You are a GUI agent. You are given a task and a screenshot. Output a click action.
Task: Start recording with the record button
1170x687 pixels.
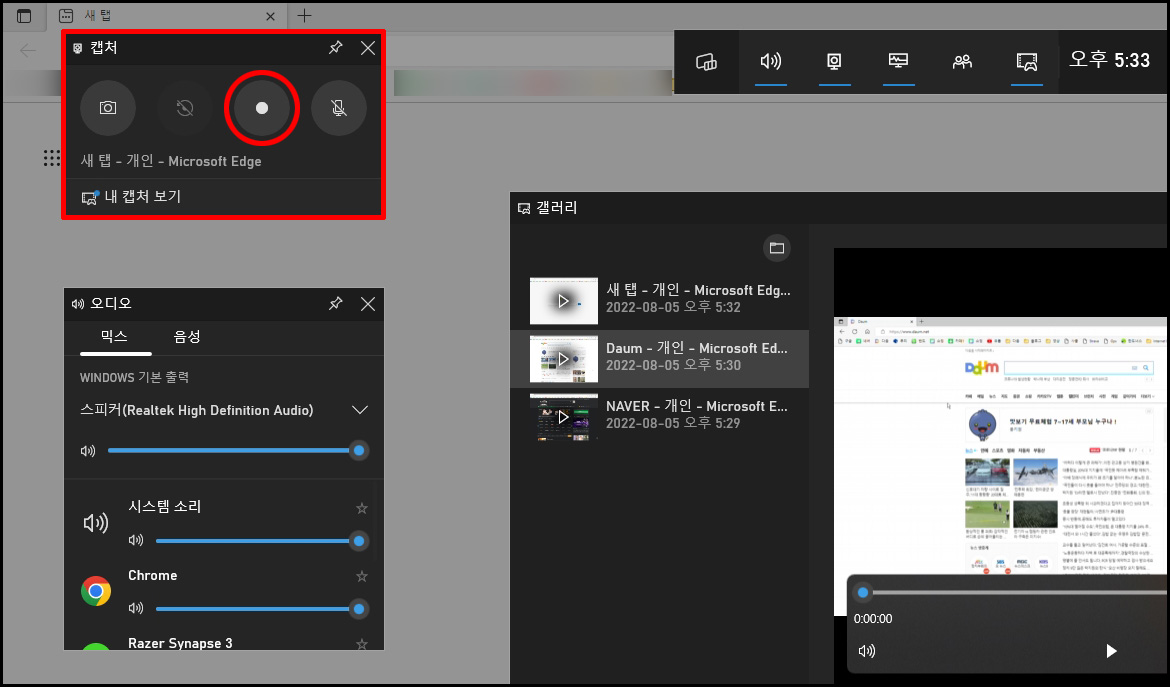(262, 108)
